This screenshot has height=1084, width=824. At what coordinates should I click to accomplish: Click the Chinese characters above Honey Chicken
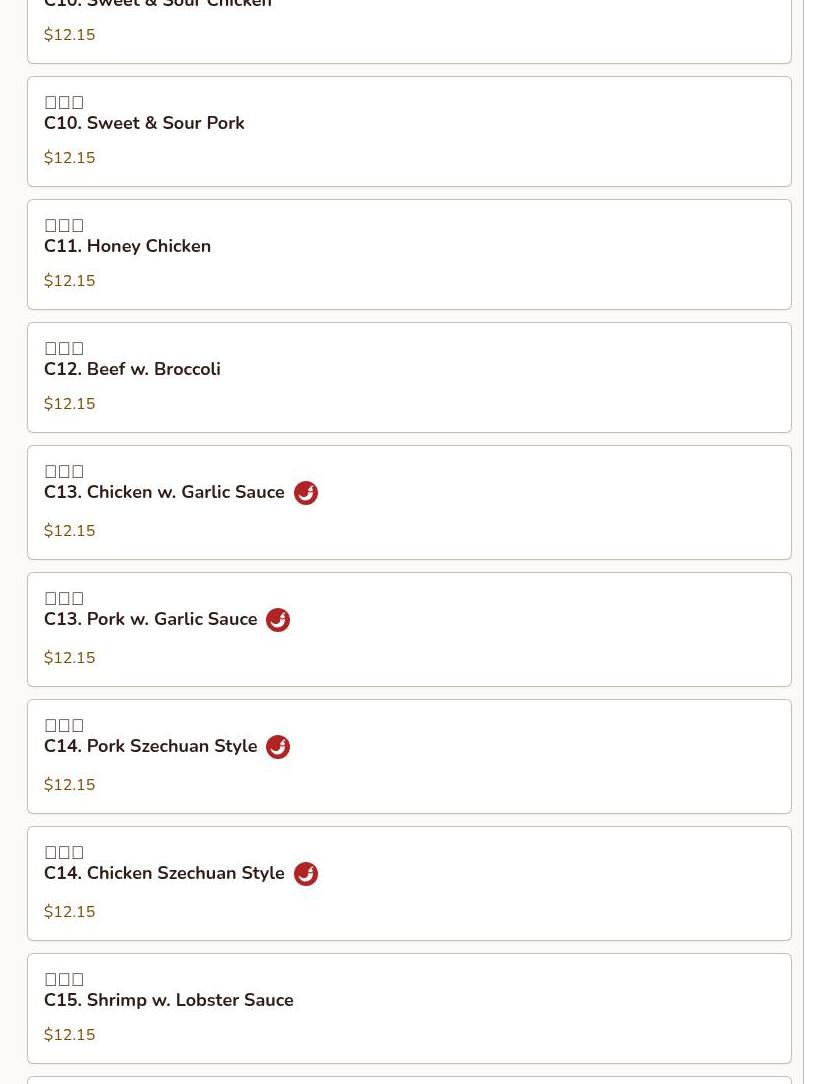[64, 225]
